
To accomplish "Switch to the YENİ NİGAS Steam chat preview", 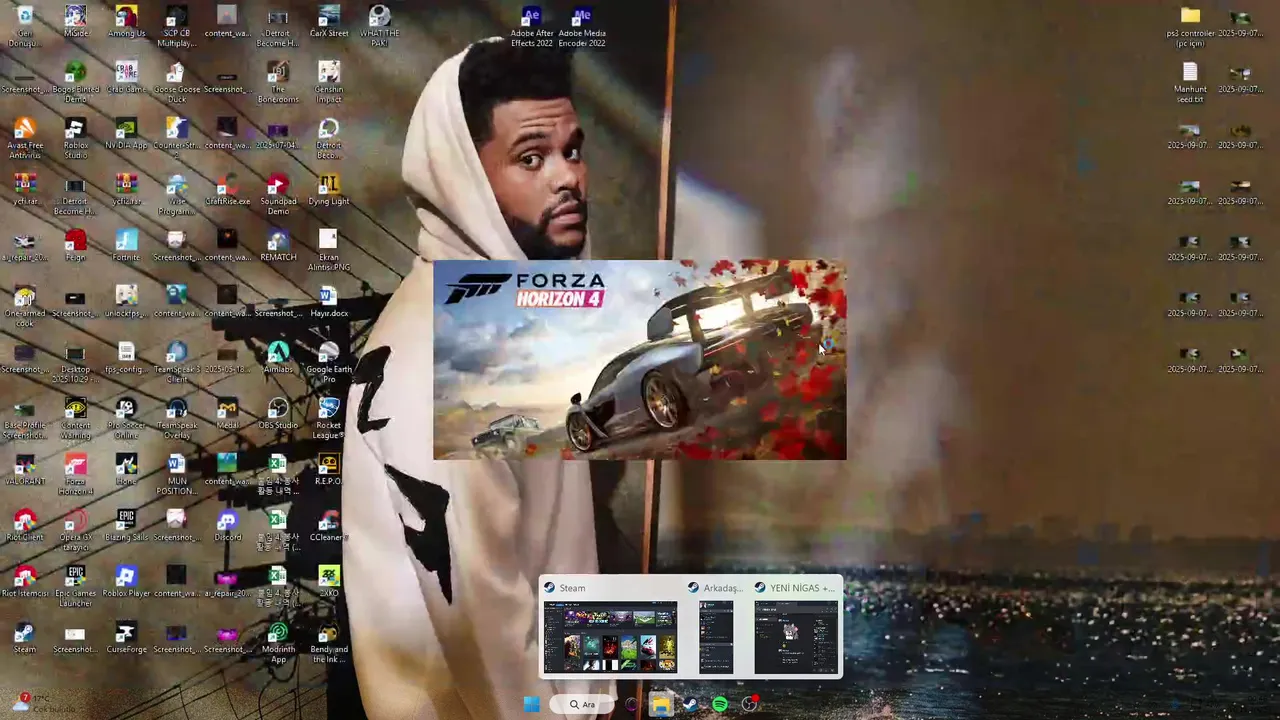I will coord(796,637).
